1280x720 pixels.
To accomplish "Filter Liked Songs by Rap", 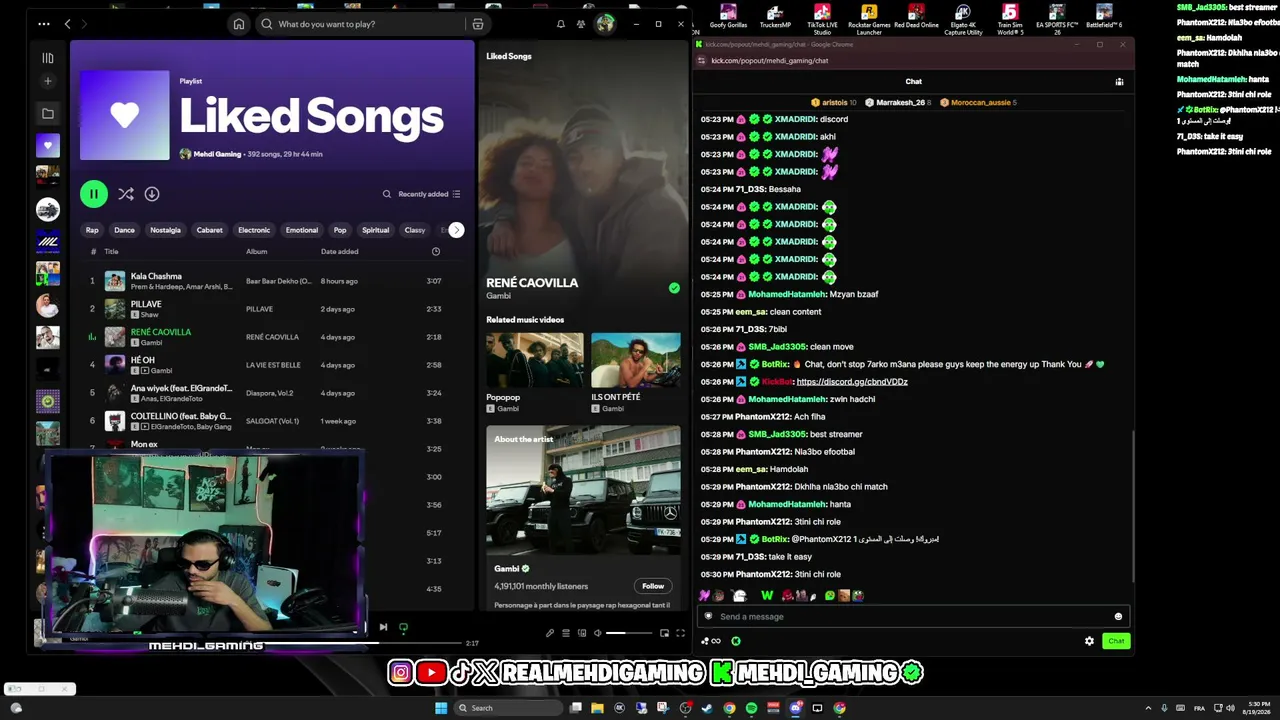I will click(92, 230).
